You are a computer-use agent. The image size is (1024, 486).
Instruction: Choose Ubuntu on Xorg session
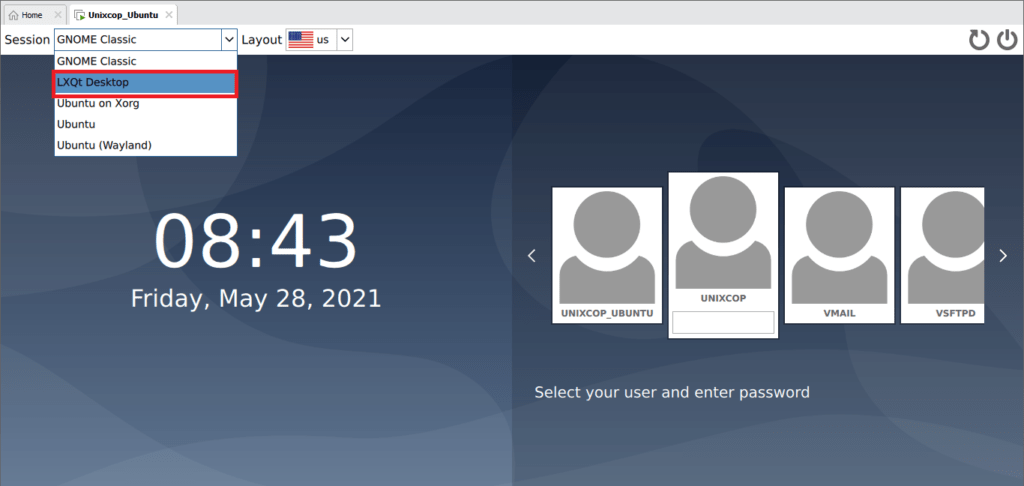coord(146,103)
